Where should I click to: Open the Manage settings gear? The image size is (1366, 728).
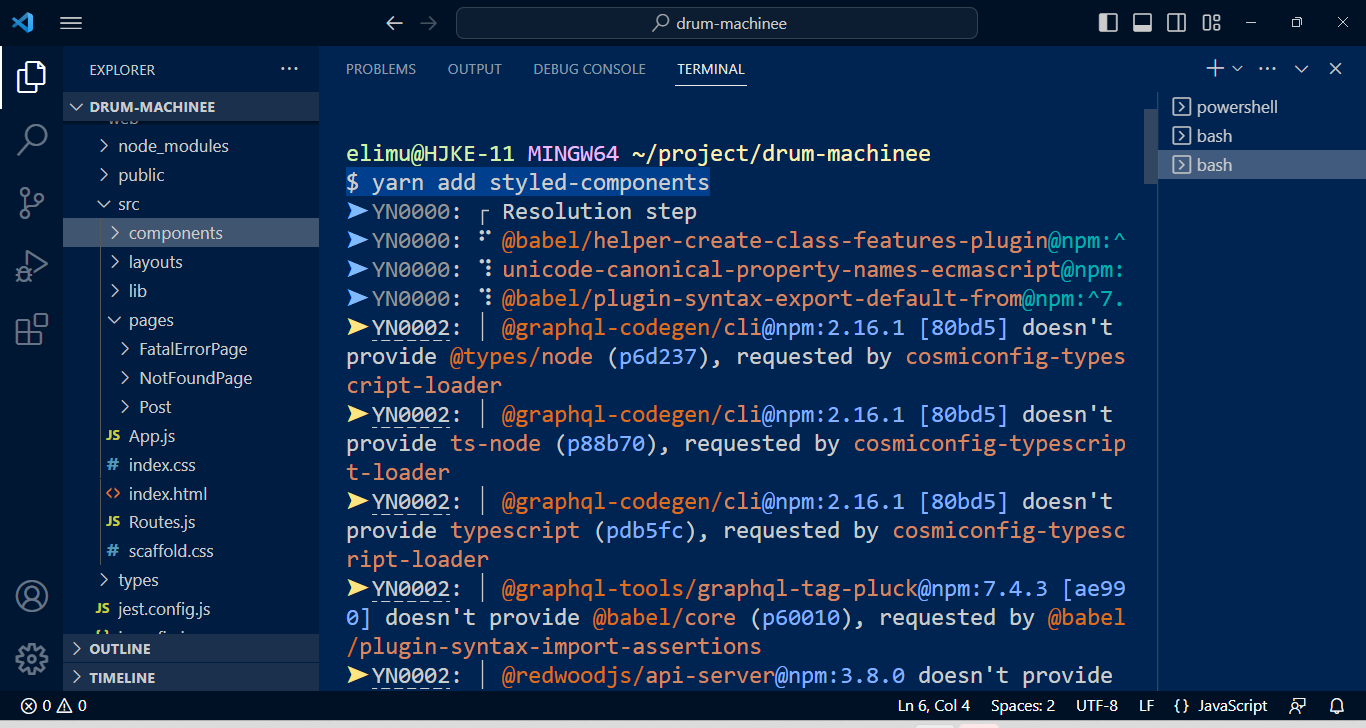pyautogui.click(x=31, y=659)
